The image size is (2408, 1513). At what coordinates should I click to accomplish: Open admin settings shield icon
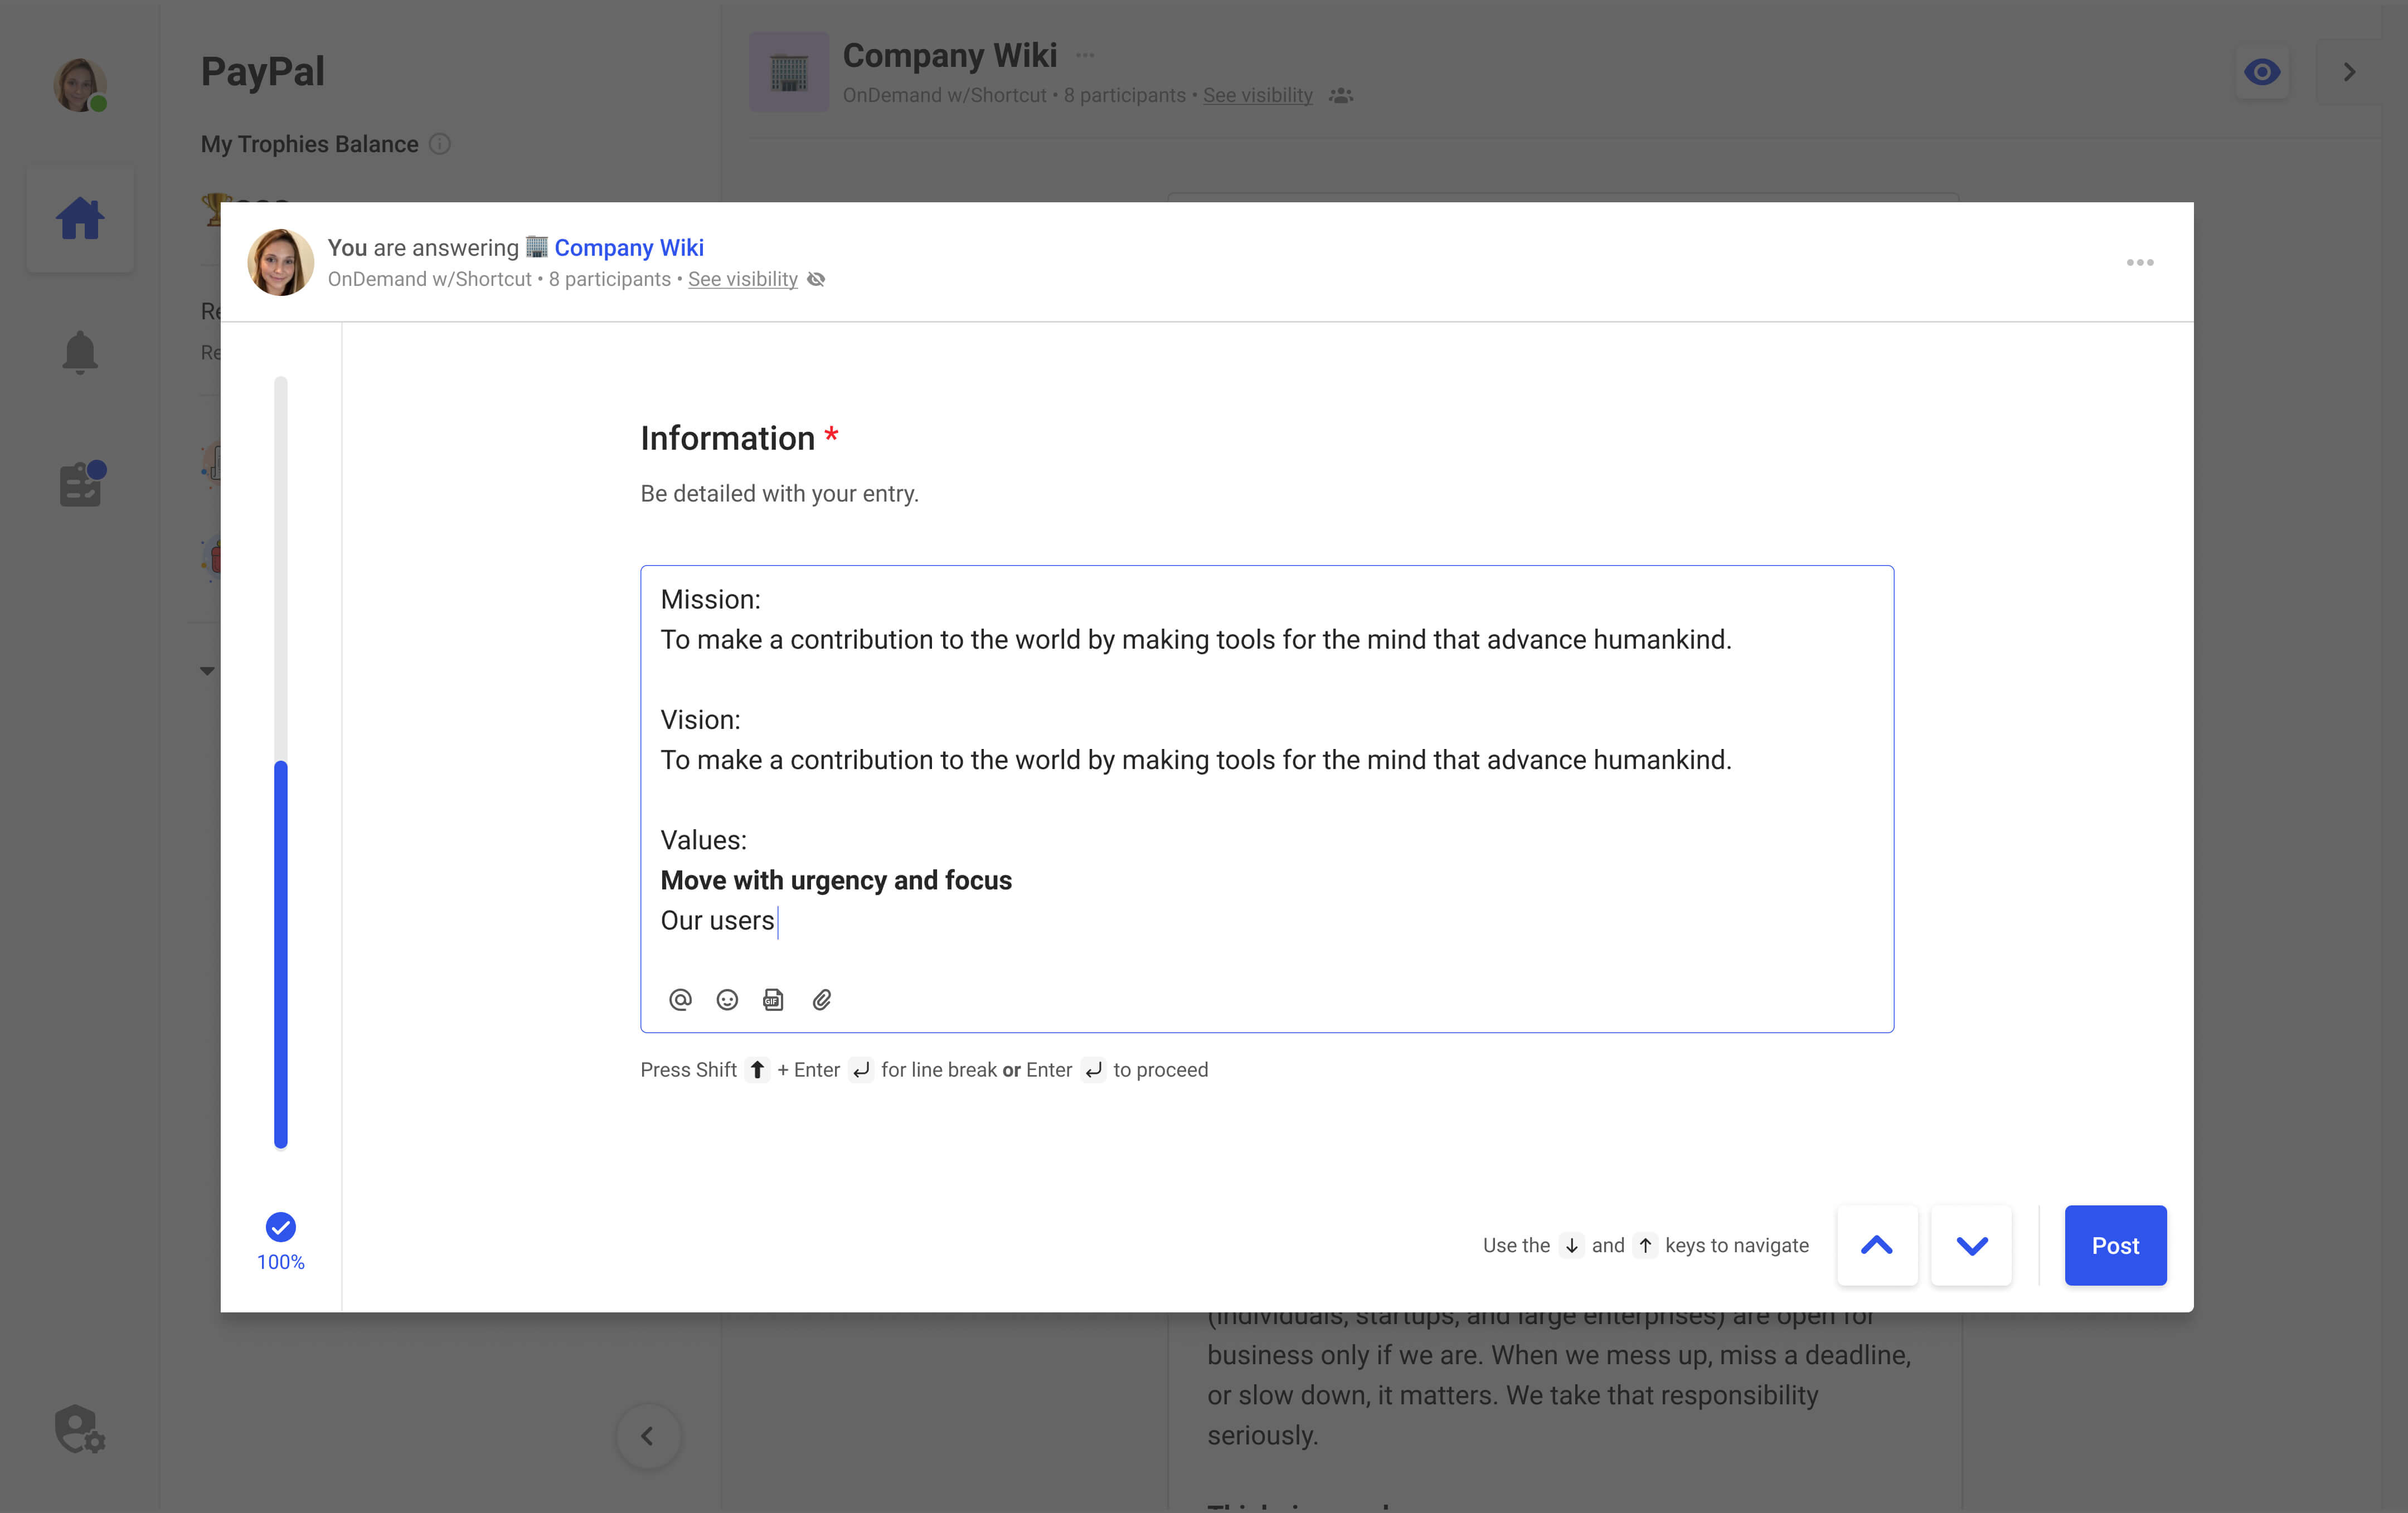[80, 1429]
